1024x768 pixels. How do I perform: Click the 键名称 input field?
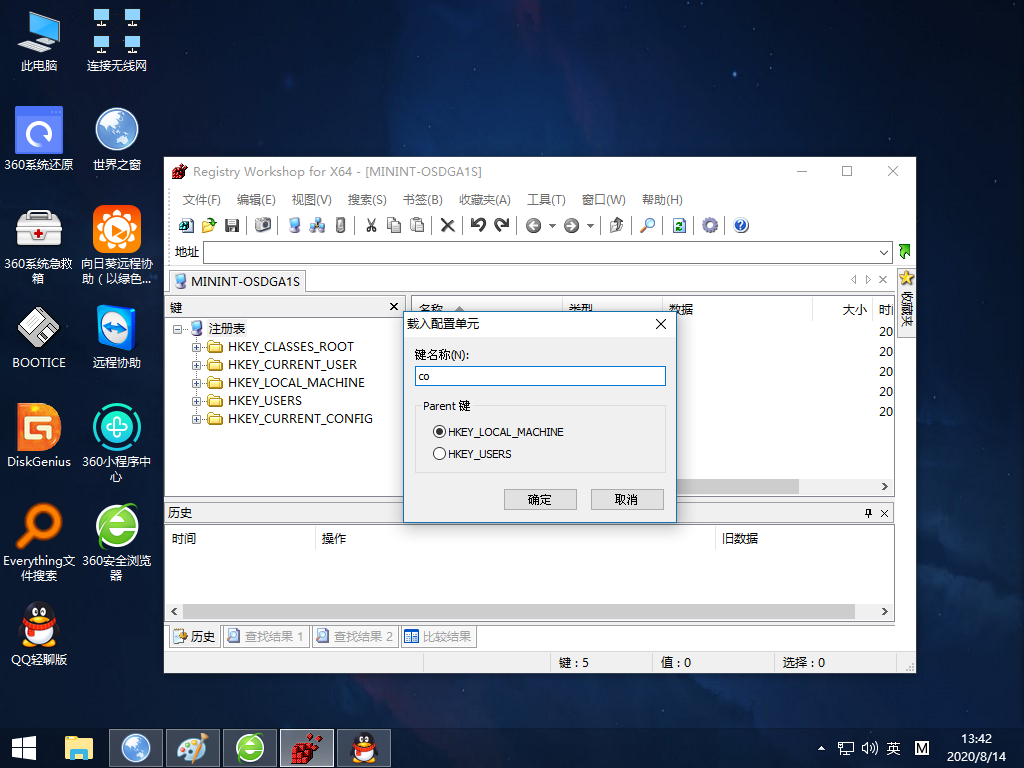[x=540, y=376]
